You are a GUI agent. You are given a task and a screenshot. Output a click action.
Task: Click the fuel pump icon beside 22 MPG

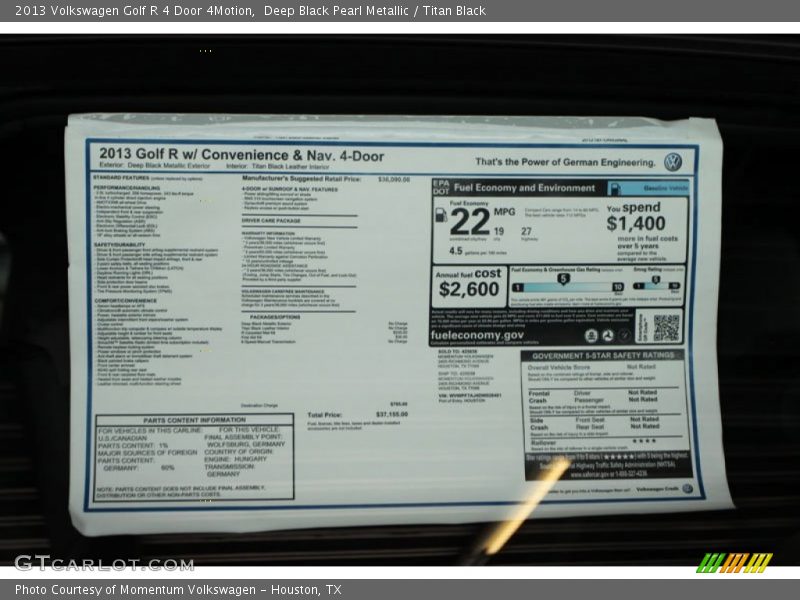[441, 215]
